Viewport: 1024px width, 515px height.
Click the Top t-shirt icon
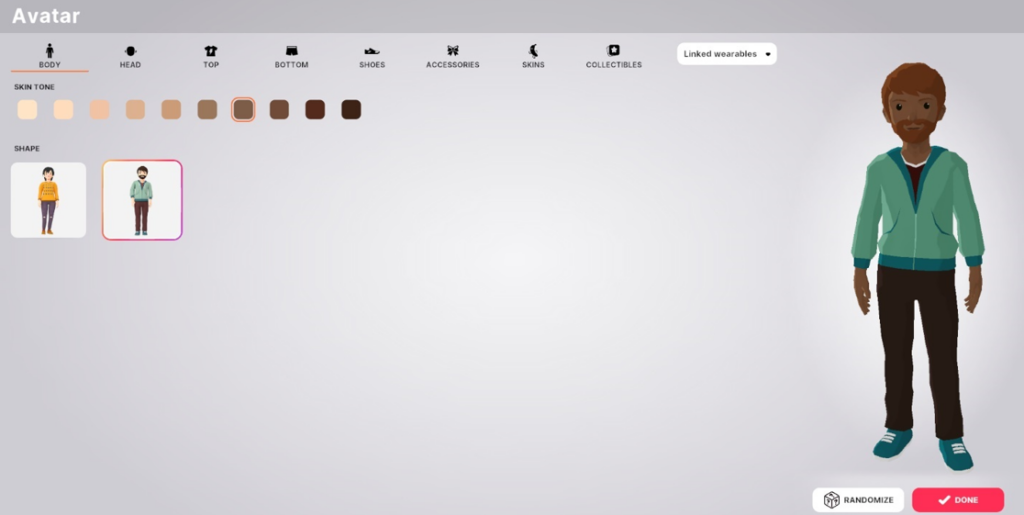(210, 51)
